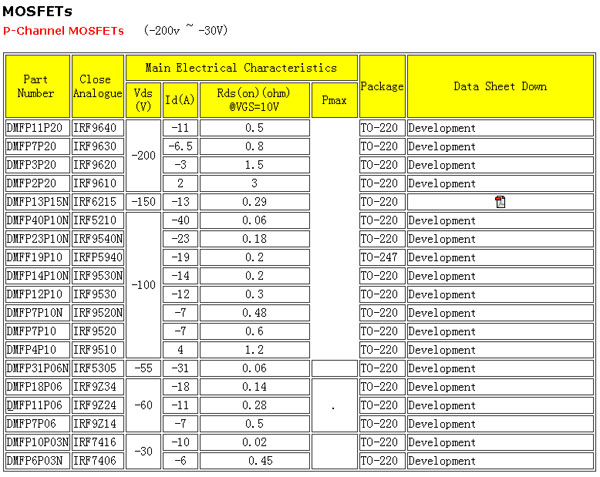Select part number DMFP7P10N
Screen dimensions: 600x477
(34, 313)
